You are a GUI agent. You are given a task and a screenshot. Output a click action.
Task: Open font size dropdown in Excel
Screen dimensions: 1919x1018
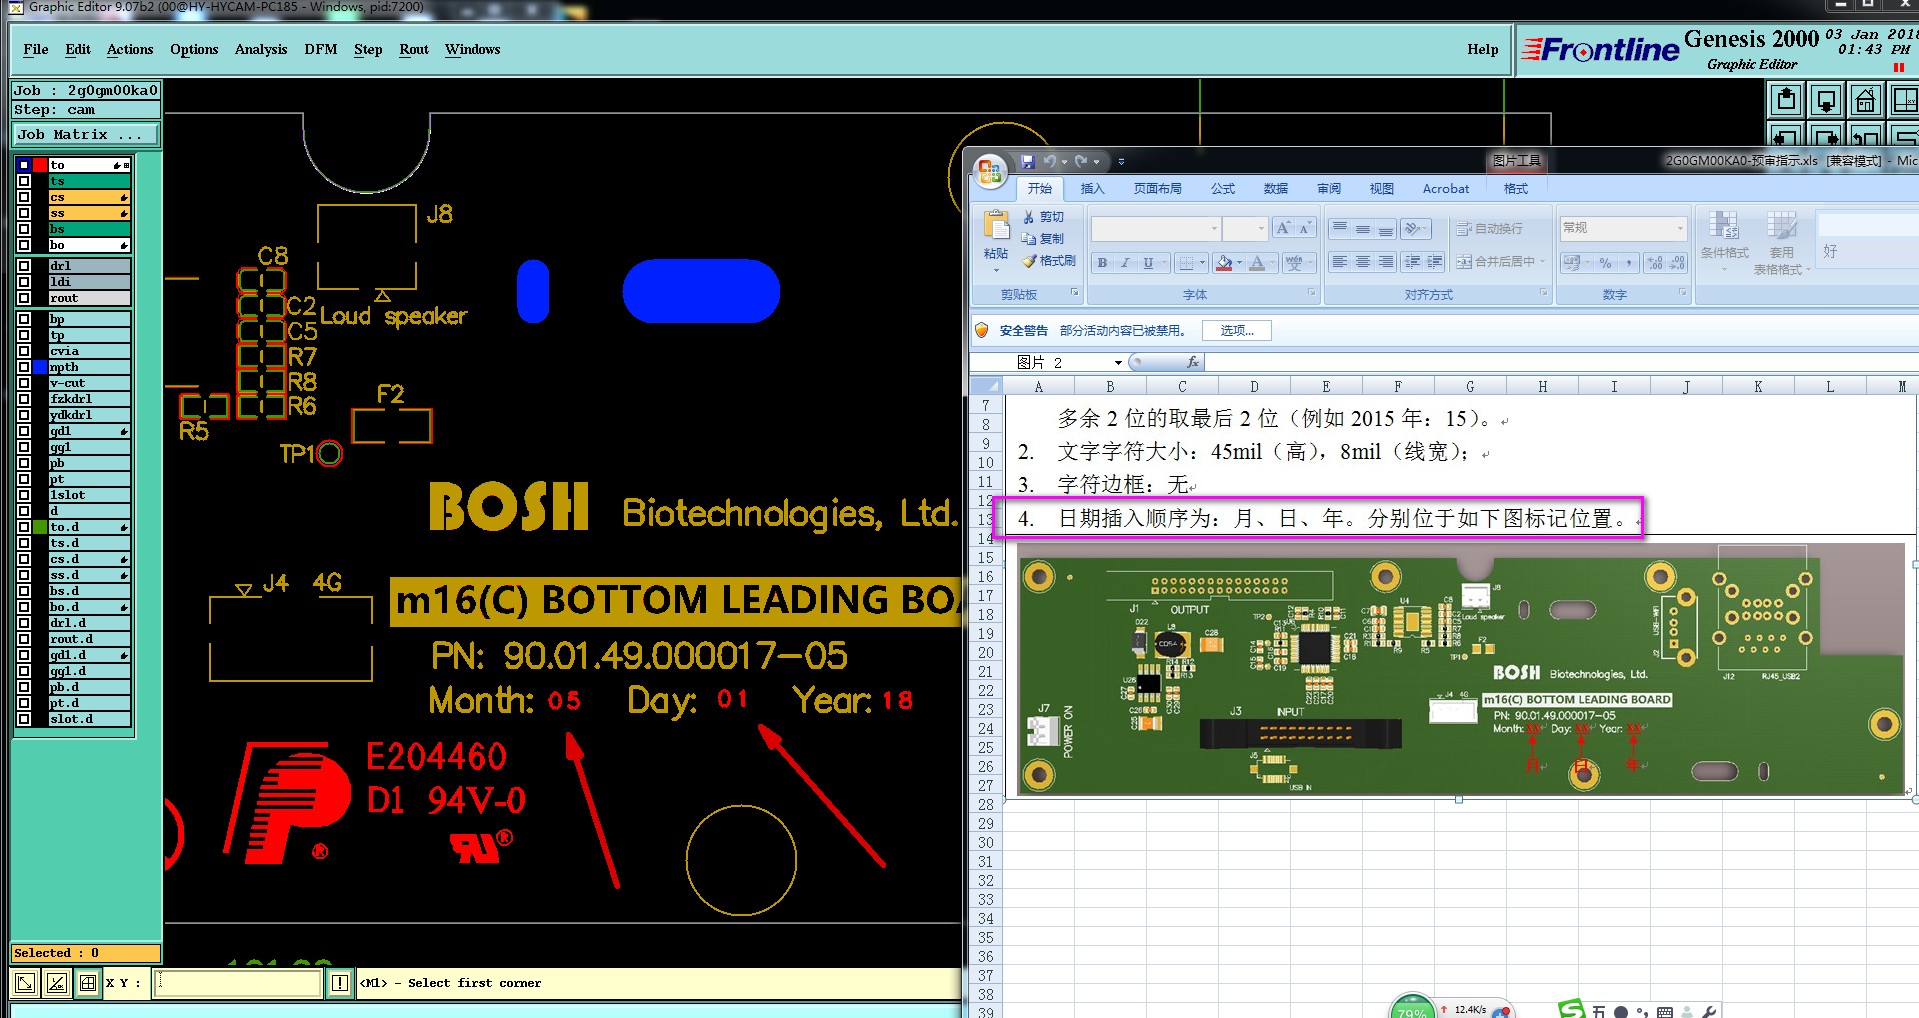tap(1260, 229)
